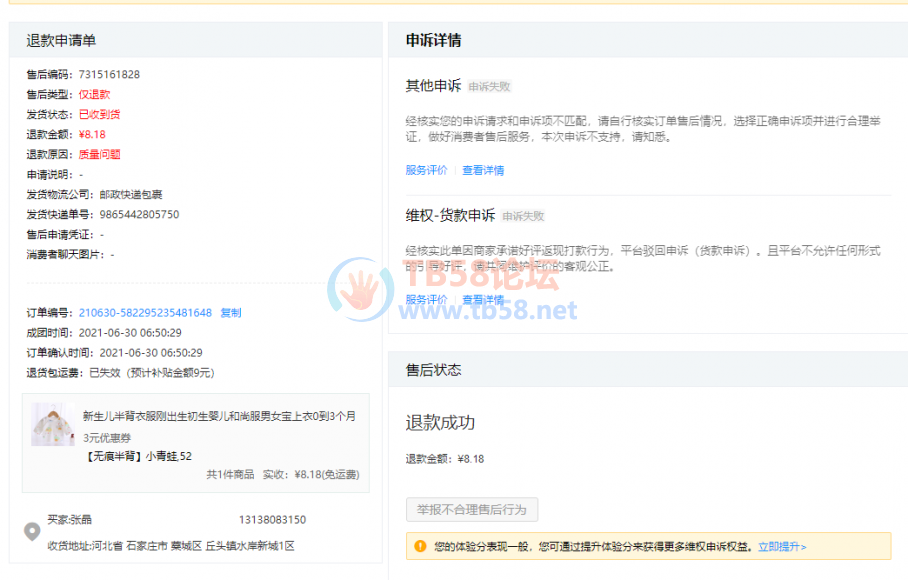Click the 立即提升 link
908x580 pixels.
[x=782, y=547]
